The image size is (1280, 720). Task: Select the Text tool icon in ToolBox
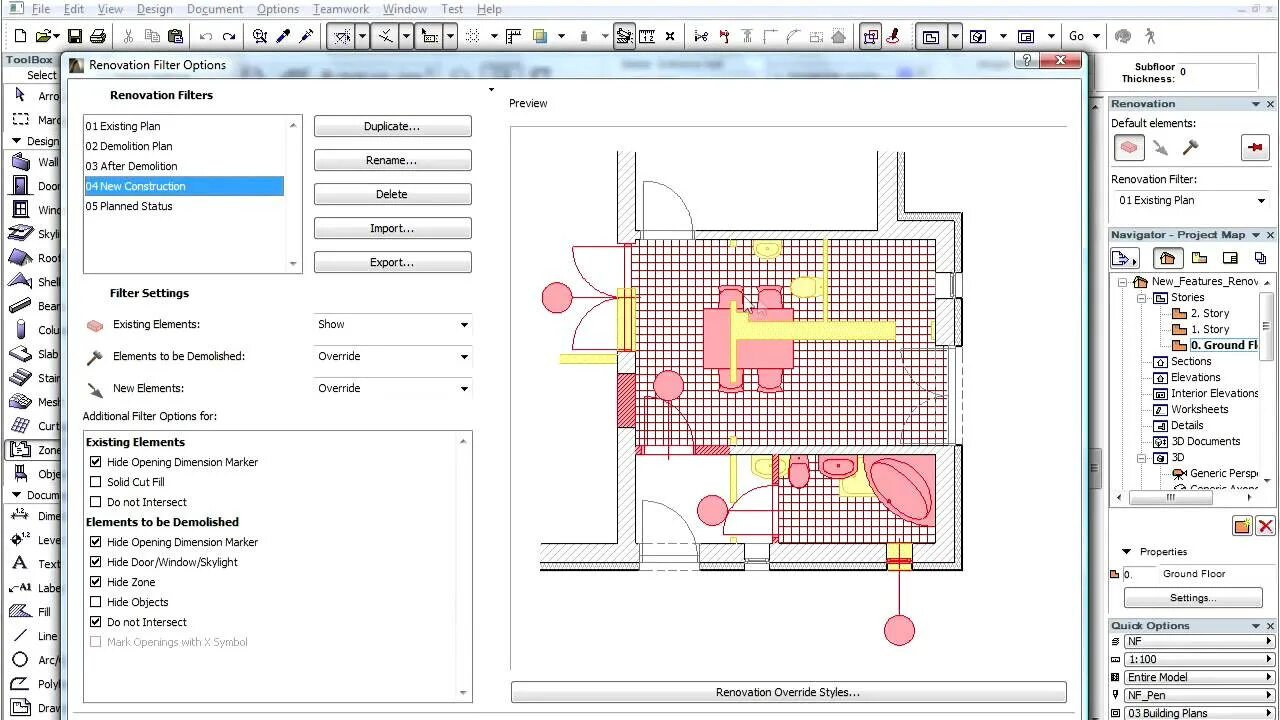coord(20,563)
